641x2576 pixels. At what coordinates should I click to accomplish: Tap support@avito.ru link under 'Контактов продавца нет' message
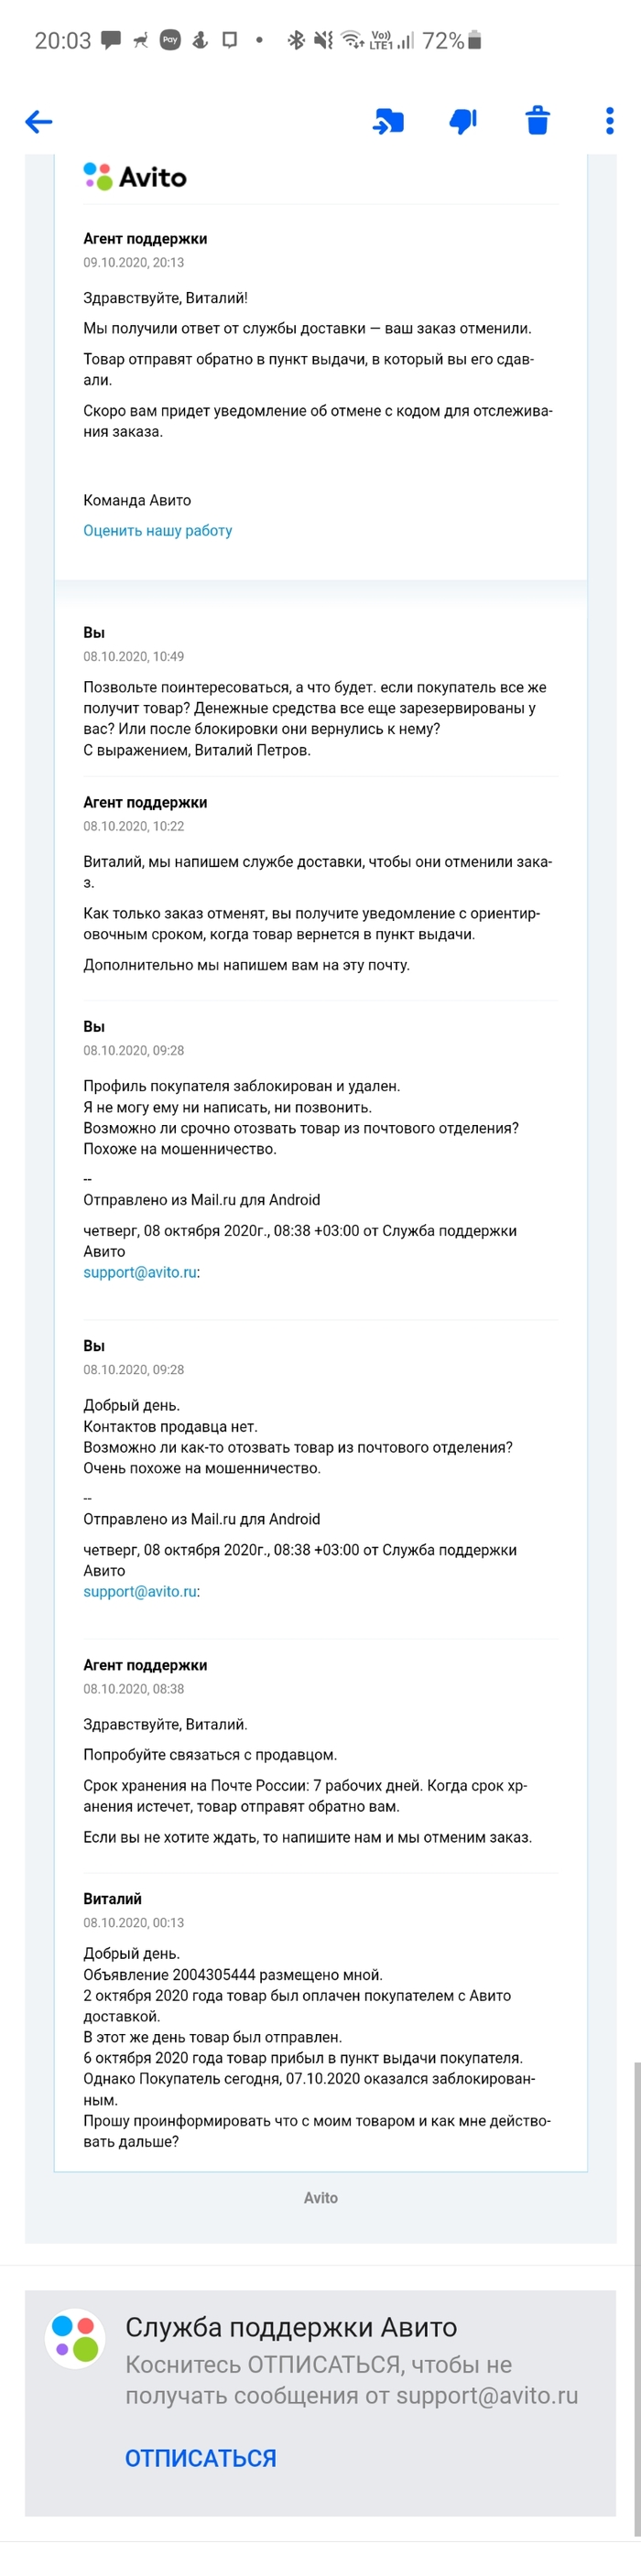pos(140,1591)
